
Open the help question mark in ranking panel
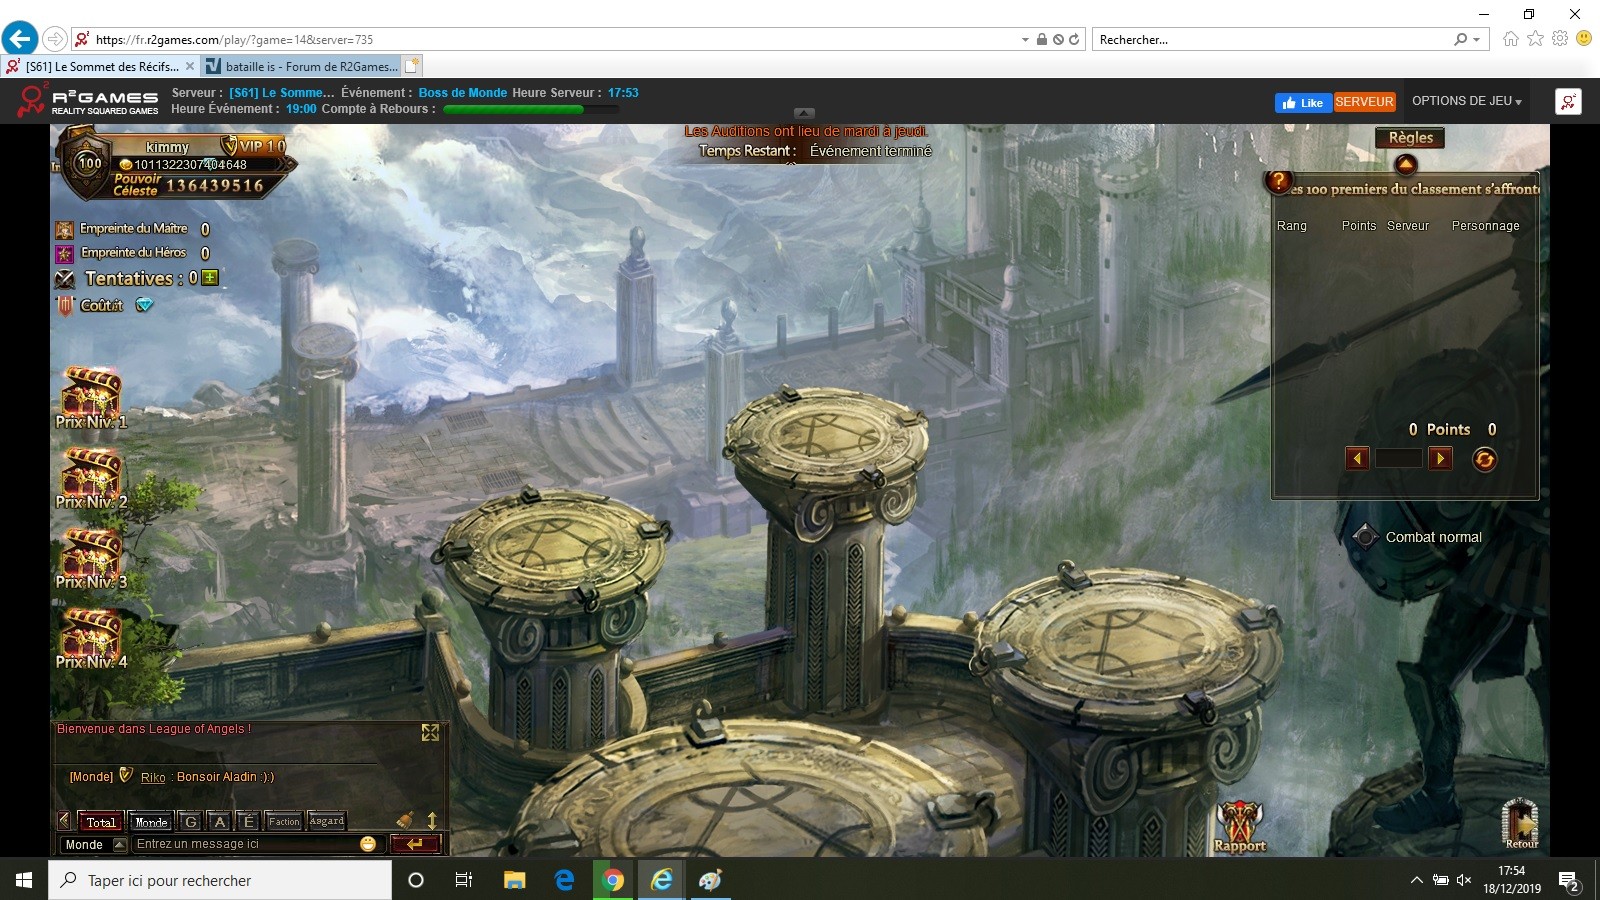click(x=1278, y=181)
